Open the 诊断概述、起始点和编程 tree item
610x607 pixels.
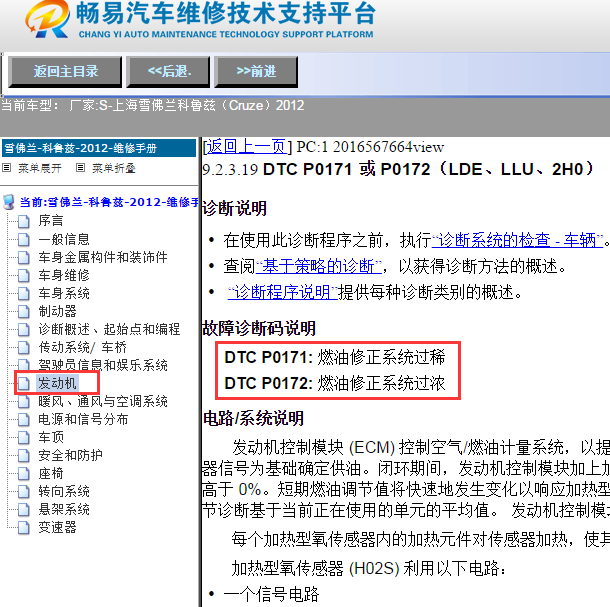(x=109, y=329)
